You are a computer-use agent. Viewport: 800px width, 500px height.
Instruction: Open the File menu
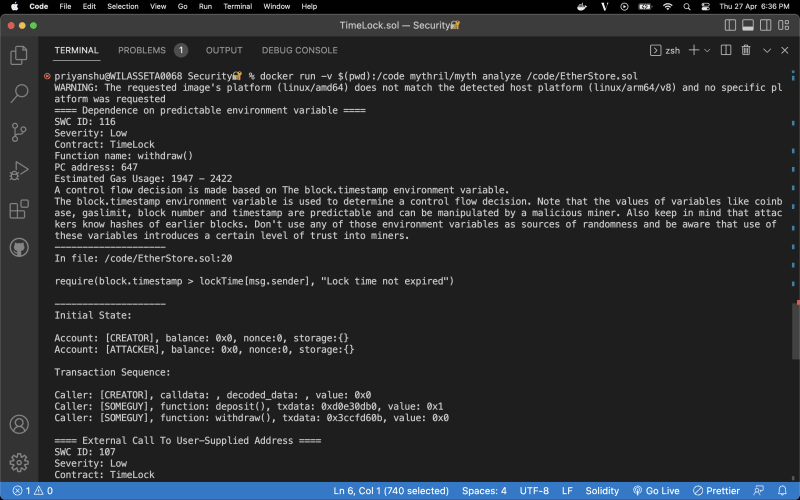pos(65,6)
